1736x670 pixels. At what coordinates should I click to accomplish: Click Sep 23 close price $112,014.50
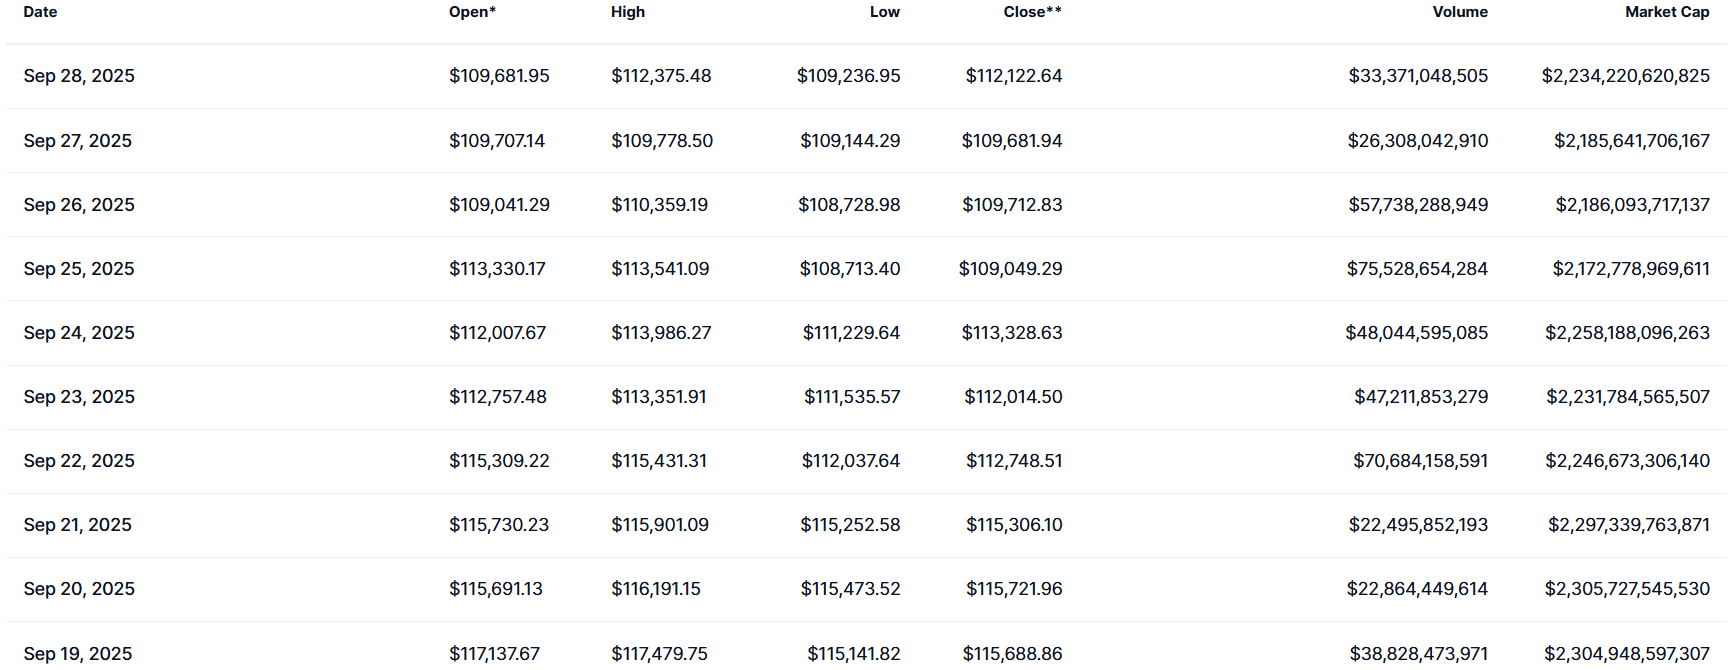pyautogui.click(x=1013, y=397)
